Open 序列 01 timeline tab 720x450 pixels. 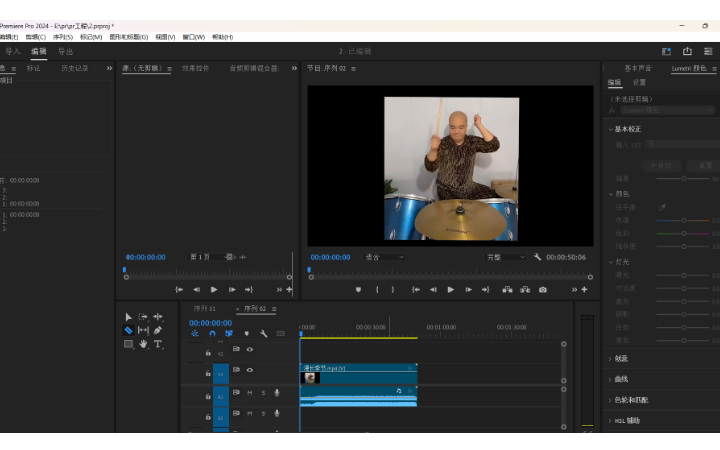pyautogui.click(x=205, y=309)
